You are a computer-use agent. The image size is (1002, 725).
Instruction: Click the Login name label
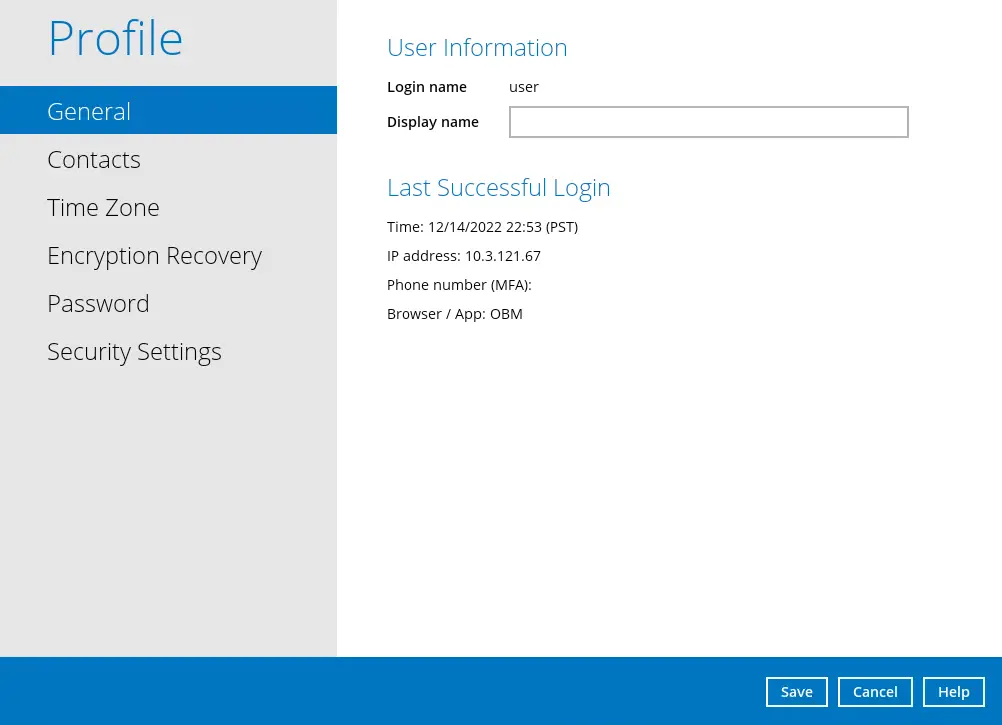[427, 87]
